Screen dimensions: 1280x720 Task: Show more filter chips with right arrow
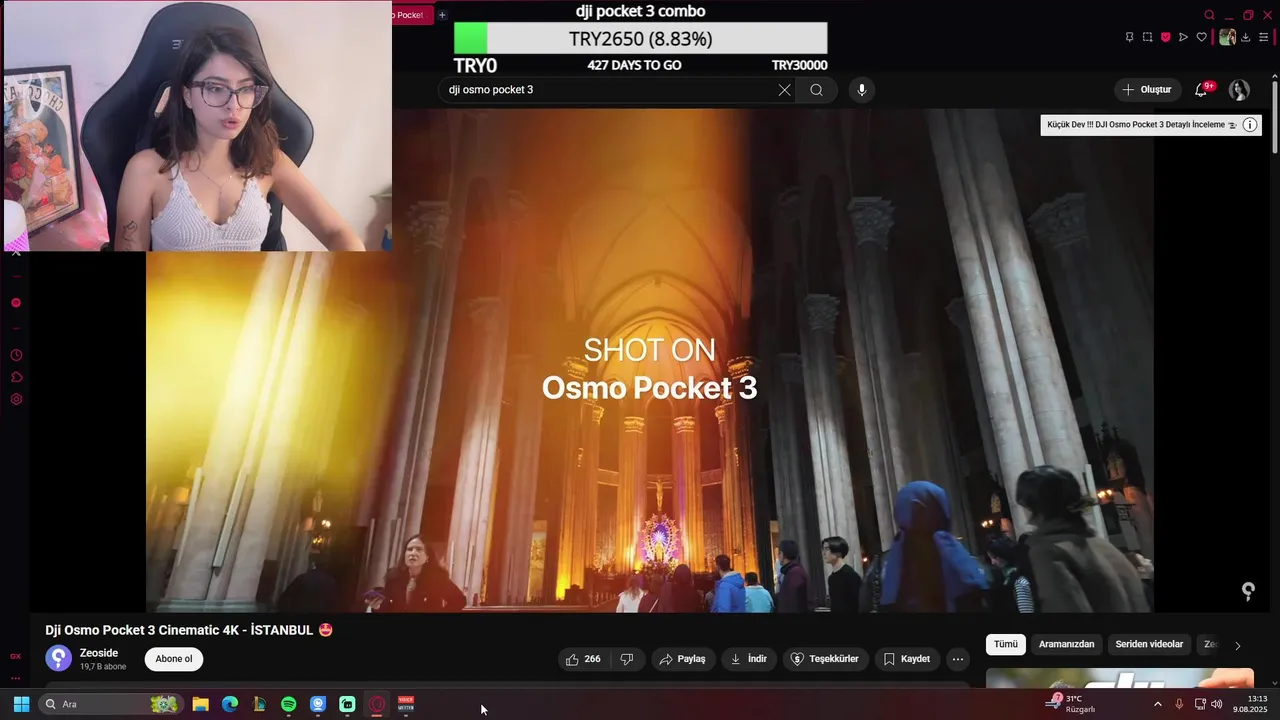pos(1237,646)
